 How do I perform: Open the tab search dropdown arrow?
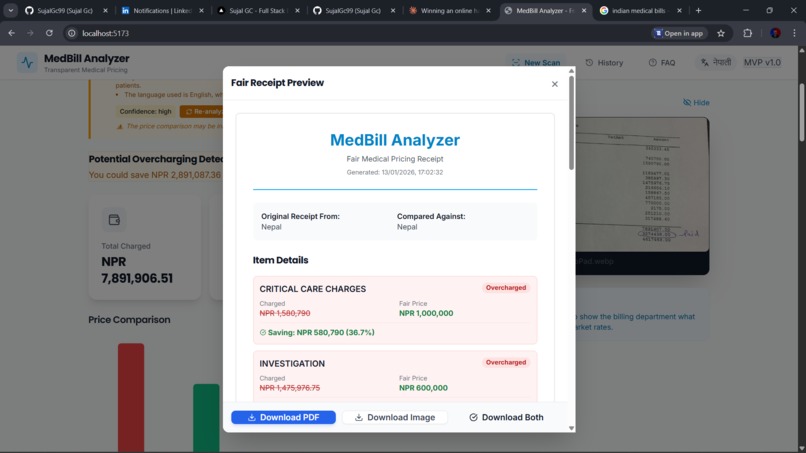point(10,10)
